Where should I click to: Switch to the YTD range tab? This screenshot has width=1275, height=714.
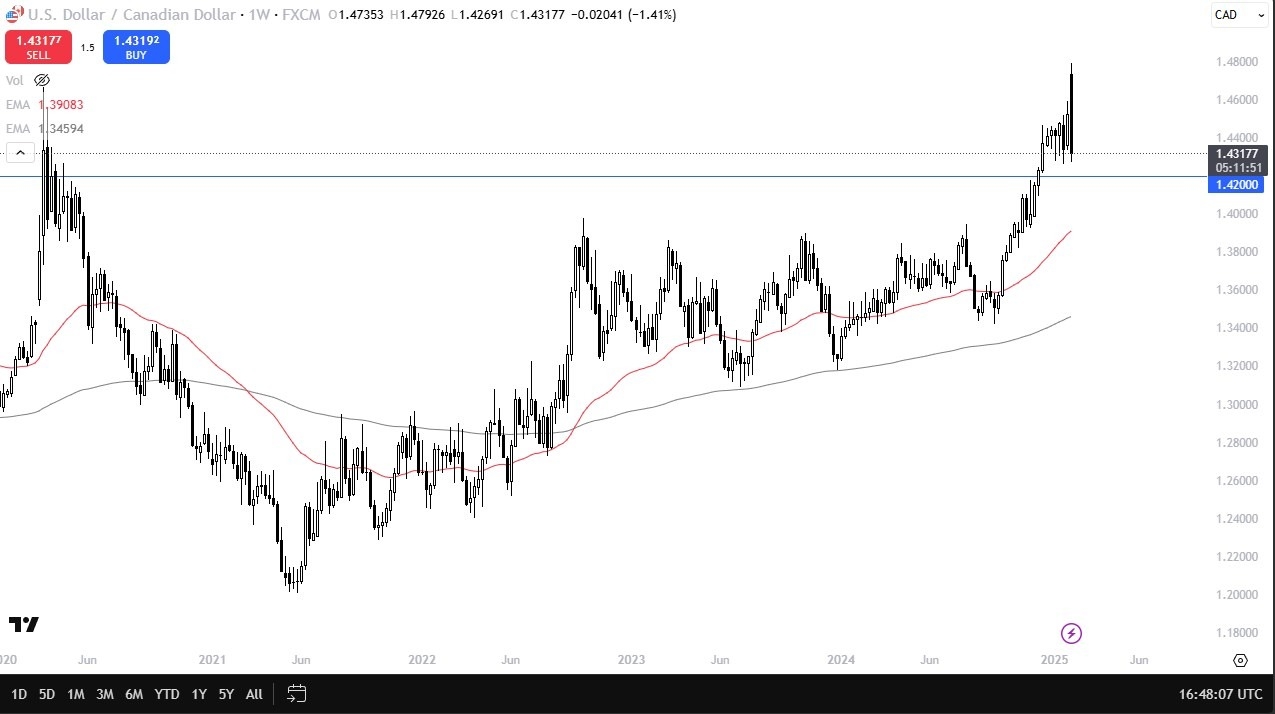(166, 693)
